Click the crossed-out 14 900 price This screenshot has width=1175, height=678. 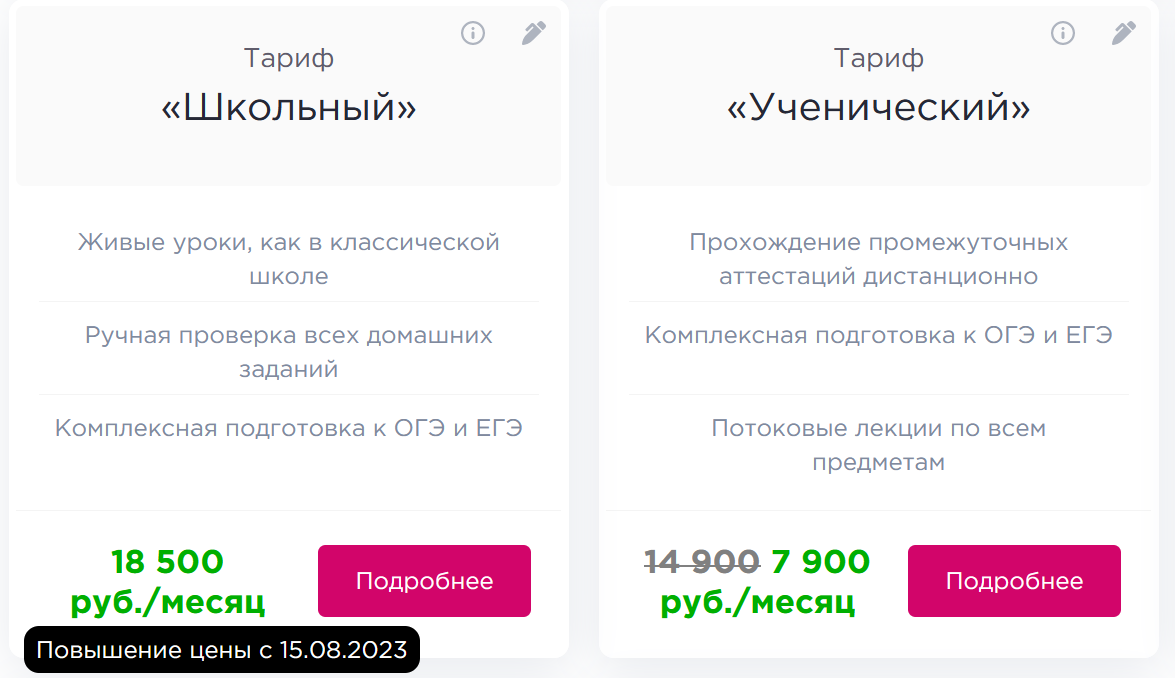pos(702,562)
